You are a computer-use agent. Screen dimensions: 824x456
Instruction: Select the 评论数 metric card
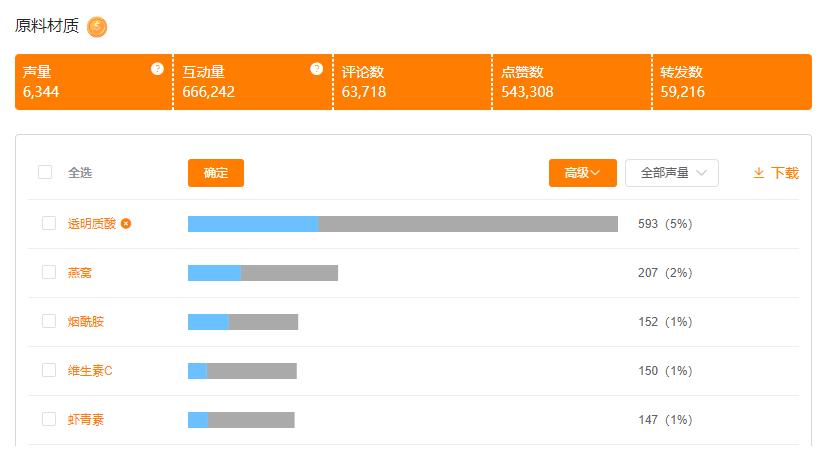pyautogui.click(x=411, y=82)
